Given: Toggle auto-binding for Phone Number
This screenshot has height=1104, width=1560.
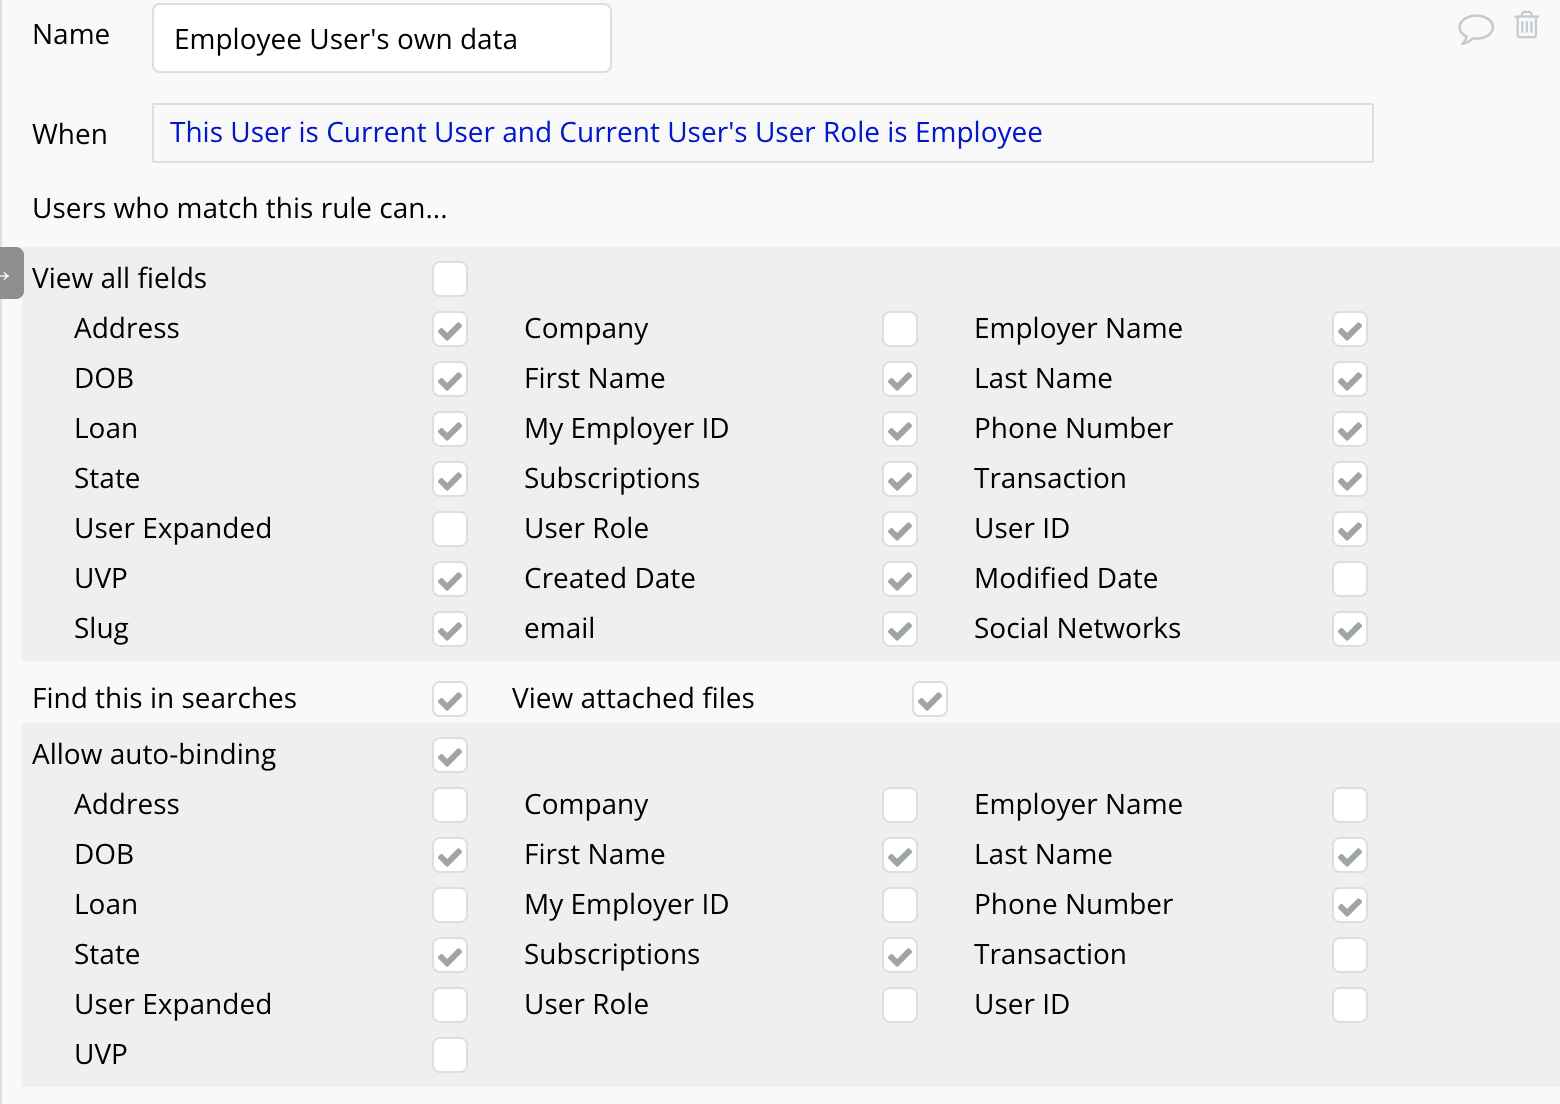Looking at the screenshot, I should tap(1350, 905).
